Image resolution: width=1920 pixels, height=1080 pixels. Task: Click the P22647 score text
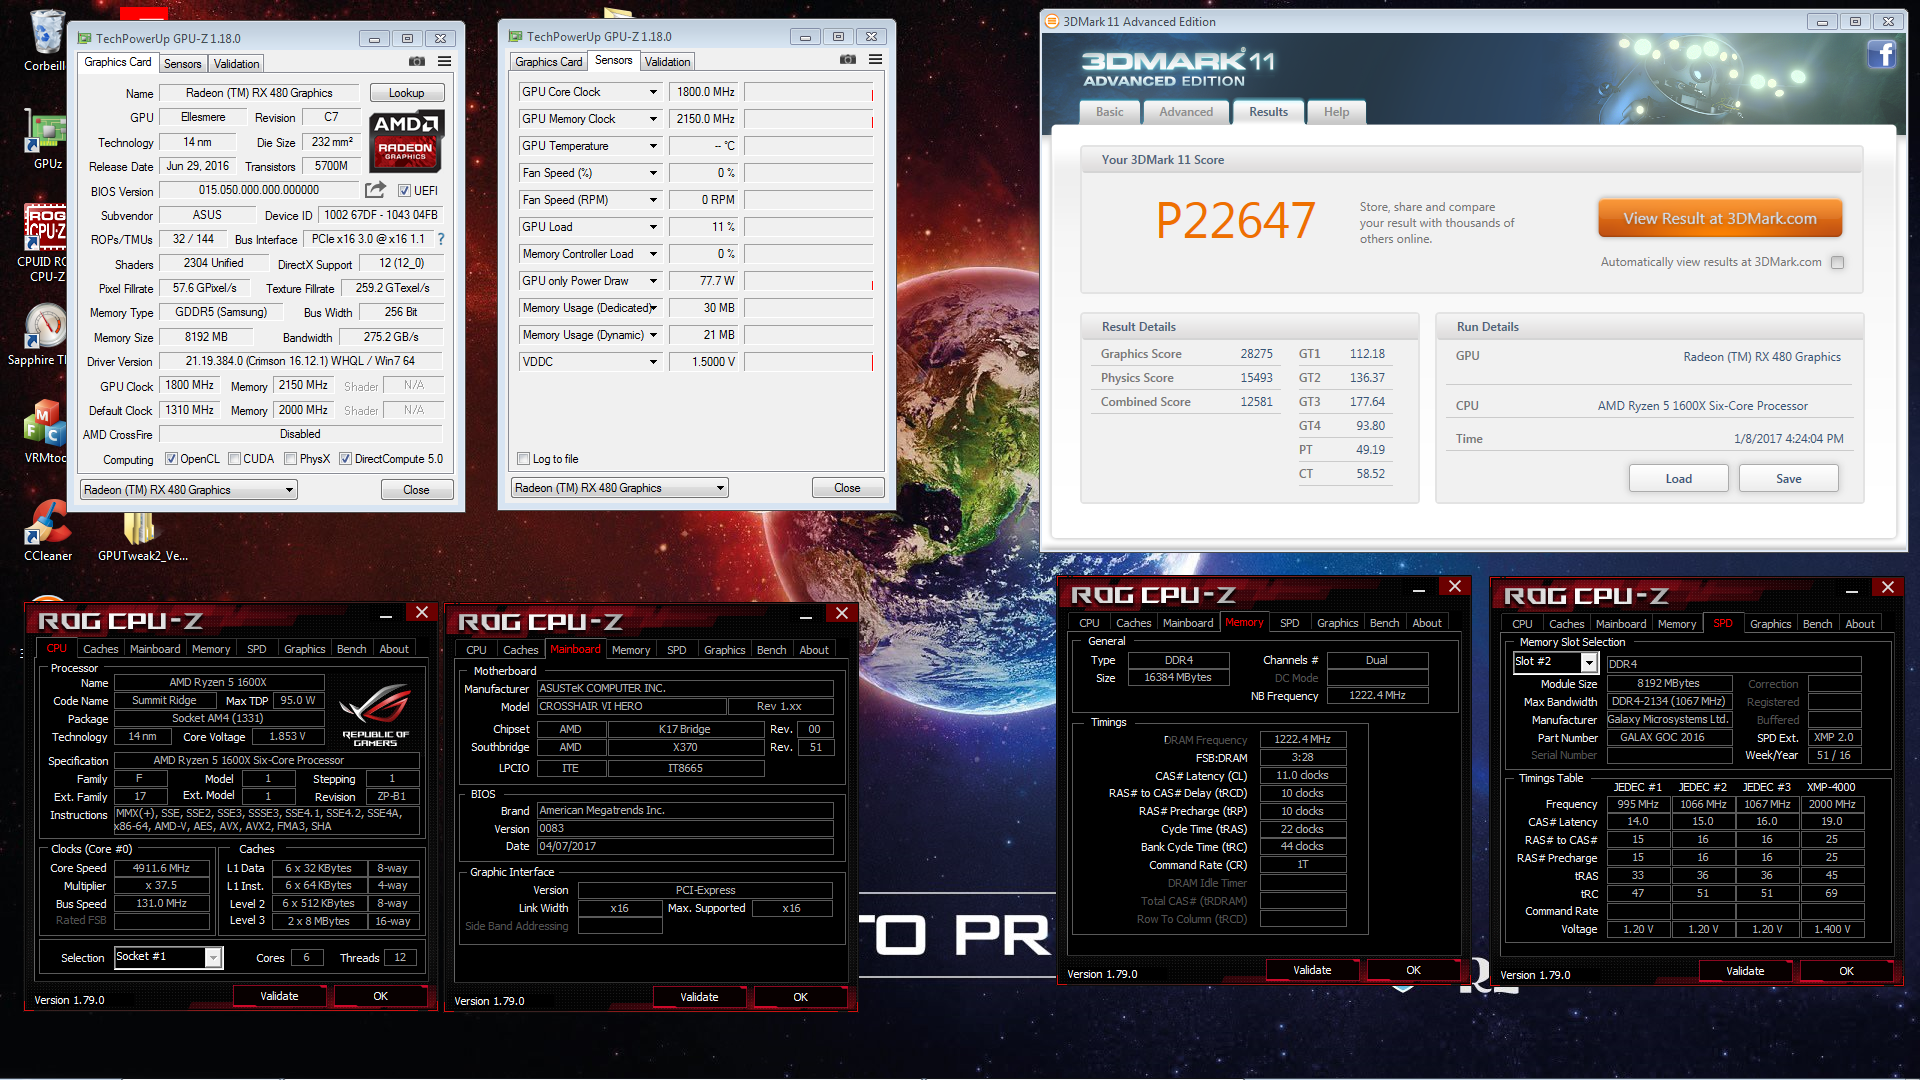[1235, 221]
